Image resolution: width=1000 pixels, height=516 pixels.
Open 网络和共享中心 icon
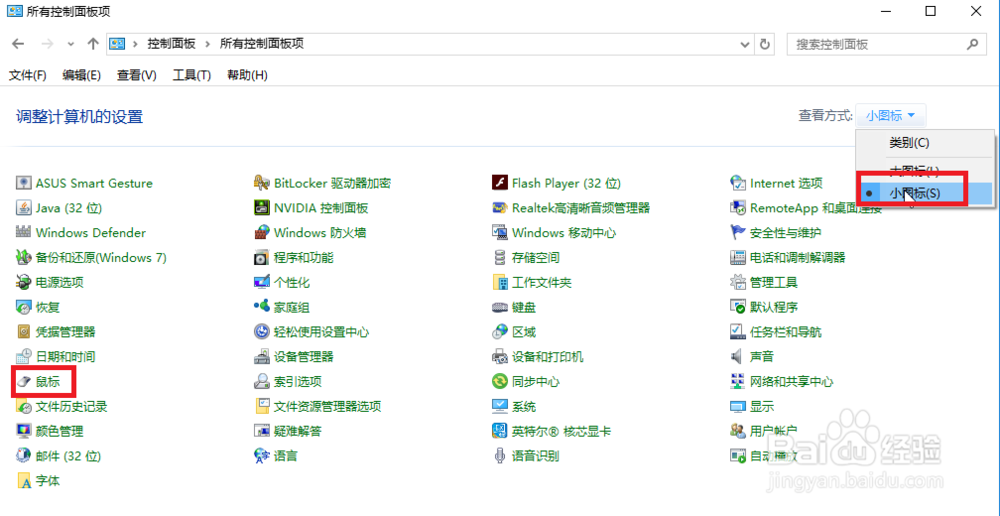(x=738, y=381)
